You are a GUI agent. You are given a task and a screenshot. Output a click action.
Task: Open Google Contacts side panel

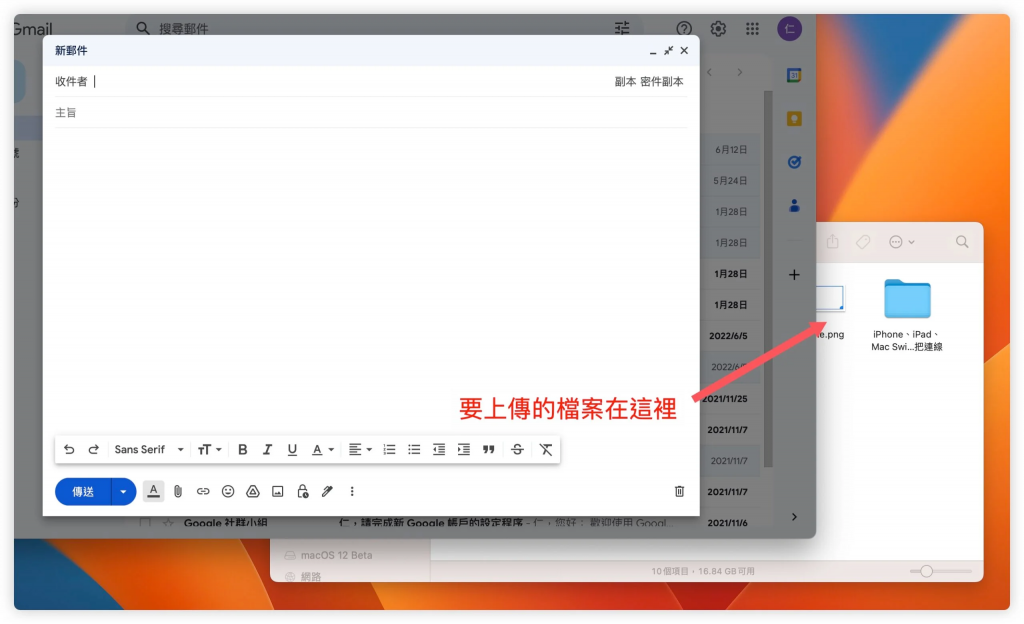[794, 206]
